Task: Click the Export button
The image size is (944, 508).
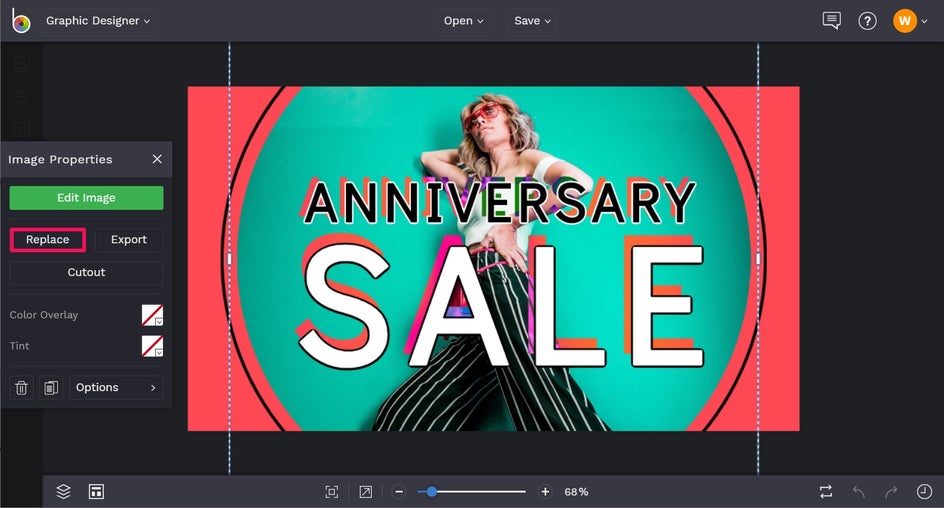Action: [x=129, y=240]
